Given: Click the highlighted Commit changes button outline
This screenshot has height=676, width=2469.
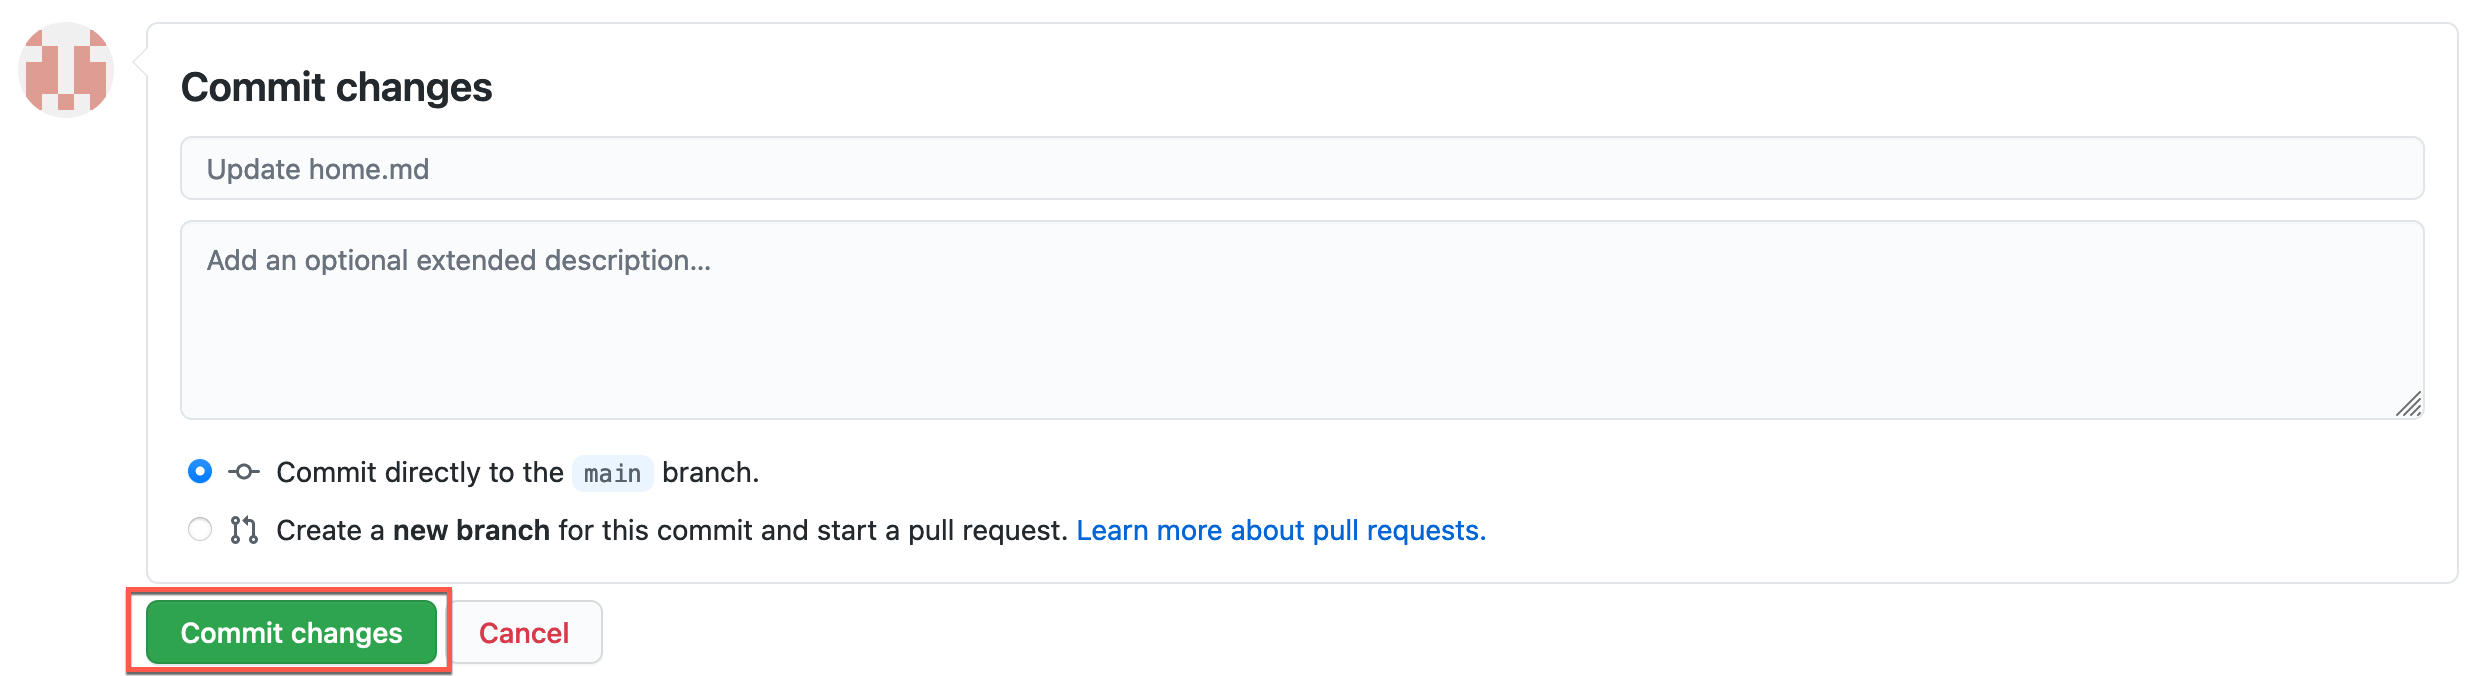Looking at the screenshot, I should tap(291, 631).
